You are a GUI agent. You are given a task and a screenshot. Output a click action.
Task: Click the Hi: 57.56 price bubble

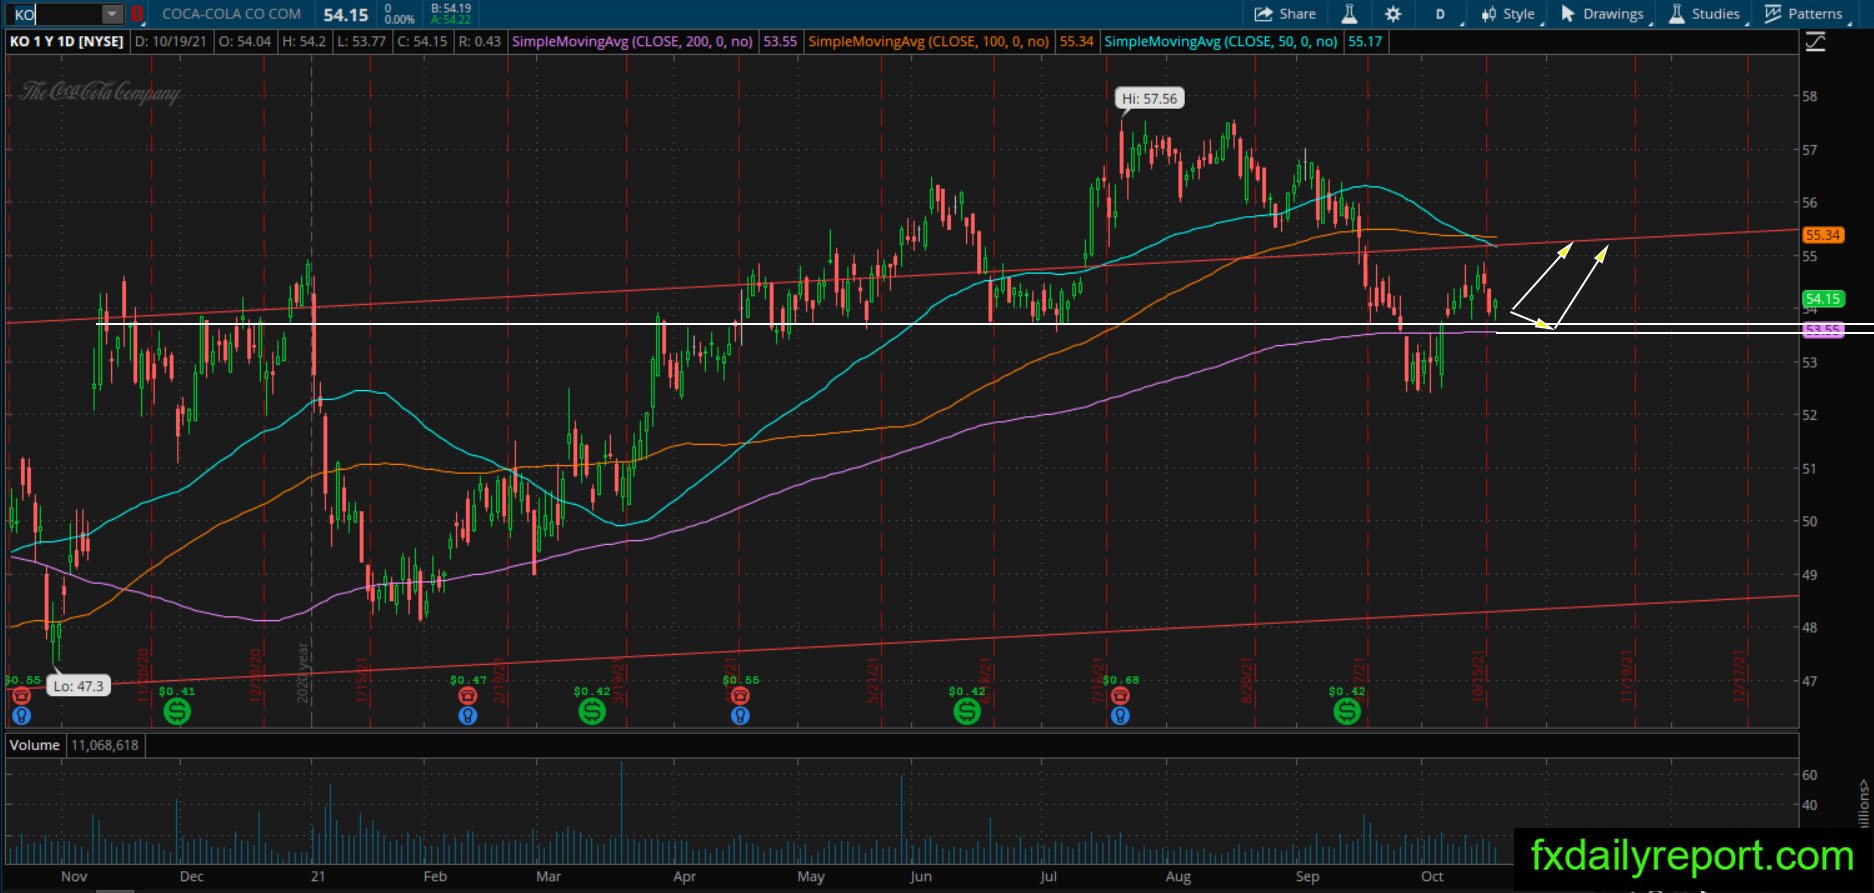coord(1150,98)
